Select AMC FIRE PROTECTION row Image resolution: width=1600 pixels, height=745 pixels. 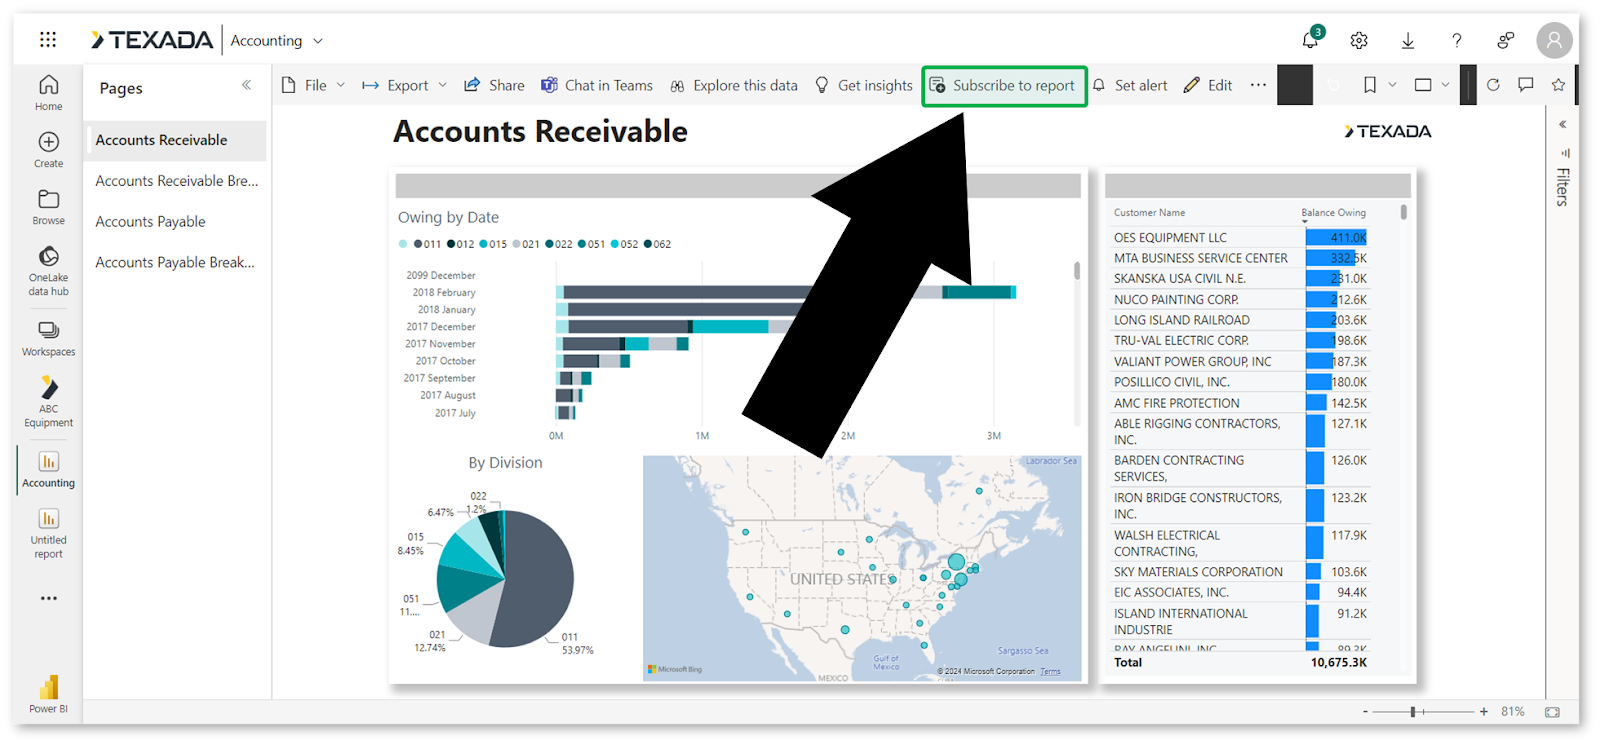point(1240,403)
